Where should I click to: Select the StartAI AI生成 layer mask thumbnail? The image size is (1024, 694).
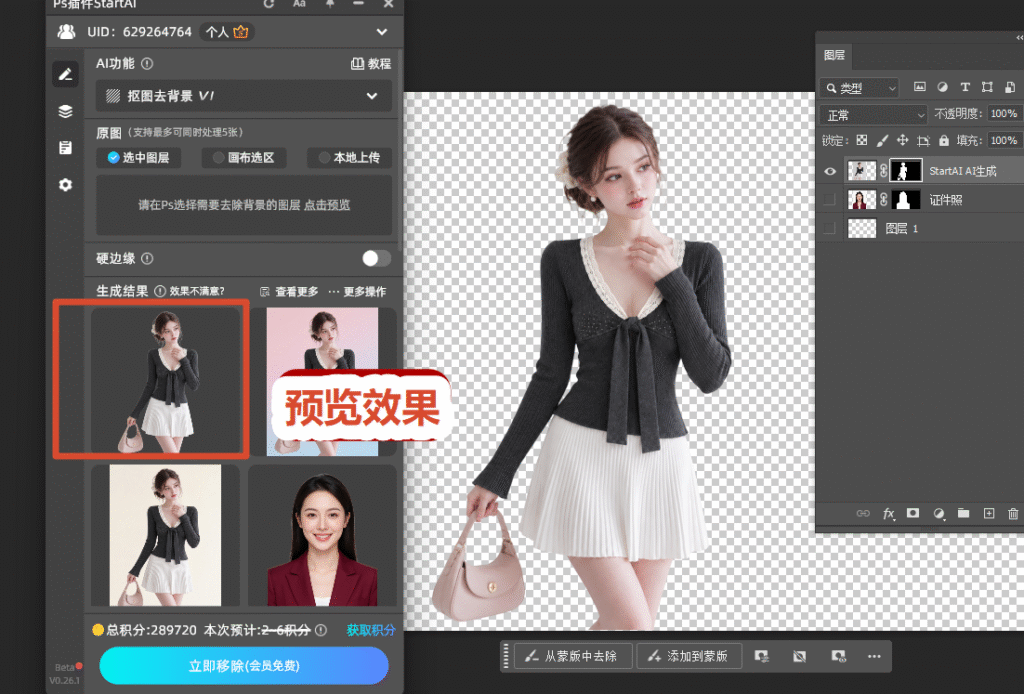tap(906, 171)
